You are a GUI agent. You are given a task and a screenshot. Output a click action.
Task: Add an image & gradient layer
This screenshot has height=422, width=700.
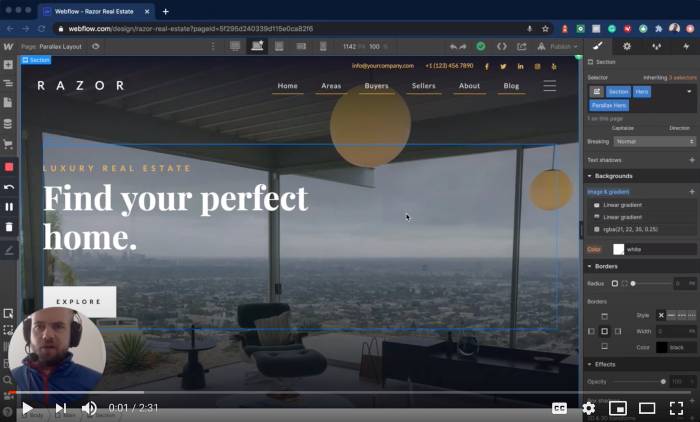(x=692, y=192)
